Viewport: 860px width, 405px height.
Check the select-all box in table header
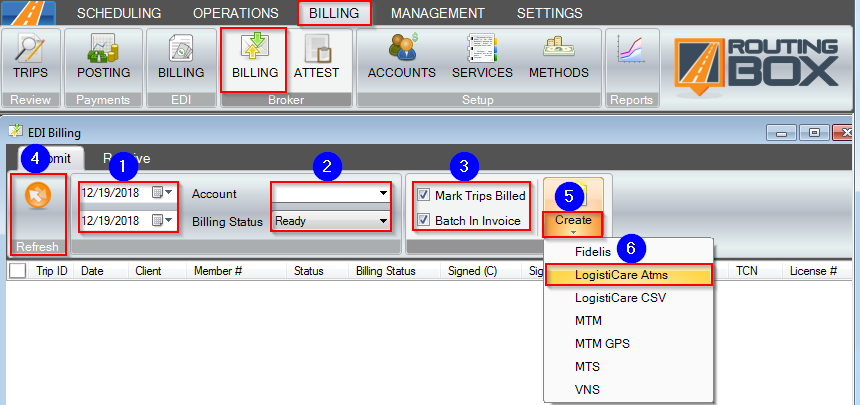[x=18, y=271]
